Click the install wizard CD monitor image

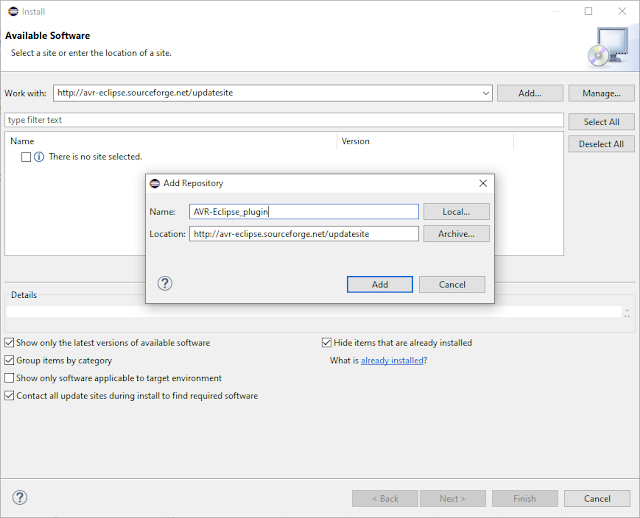pos(608,47)
